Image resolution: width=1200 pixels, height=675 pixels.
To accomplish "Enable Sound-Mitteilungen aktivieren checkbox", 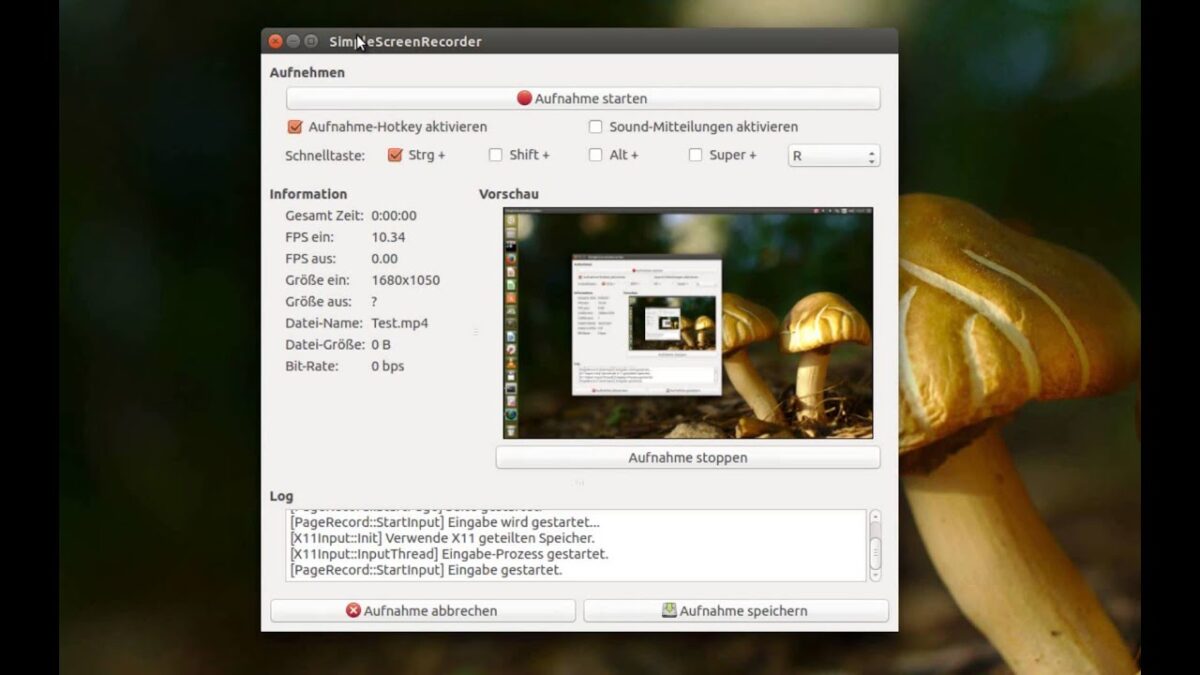I will (596, 127).
